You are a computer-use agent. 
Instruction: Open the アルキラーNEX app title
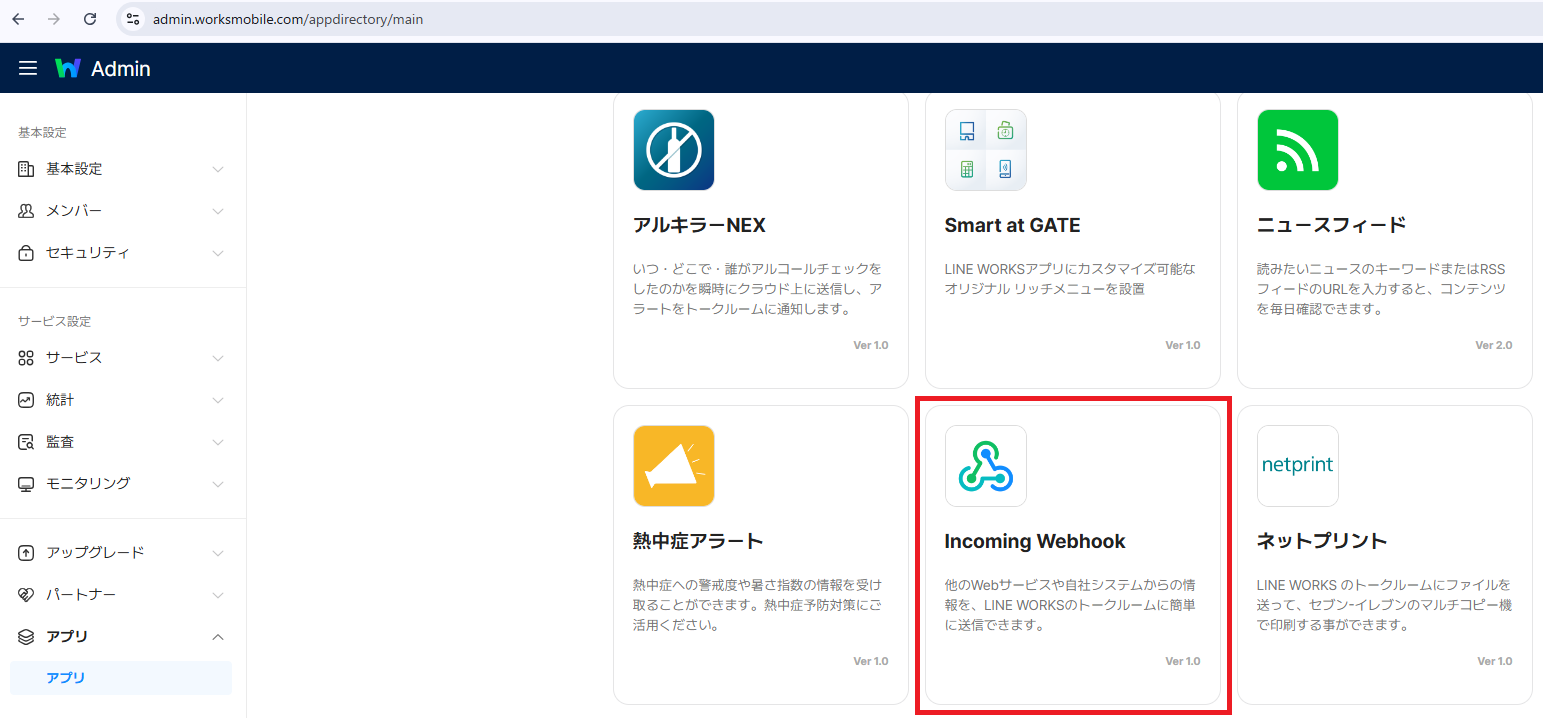[699, 225]
